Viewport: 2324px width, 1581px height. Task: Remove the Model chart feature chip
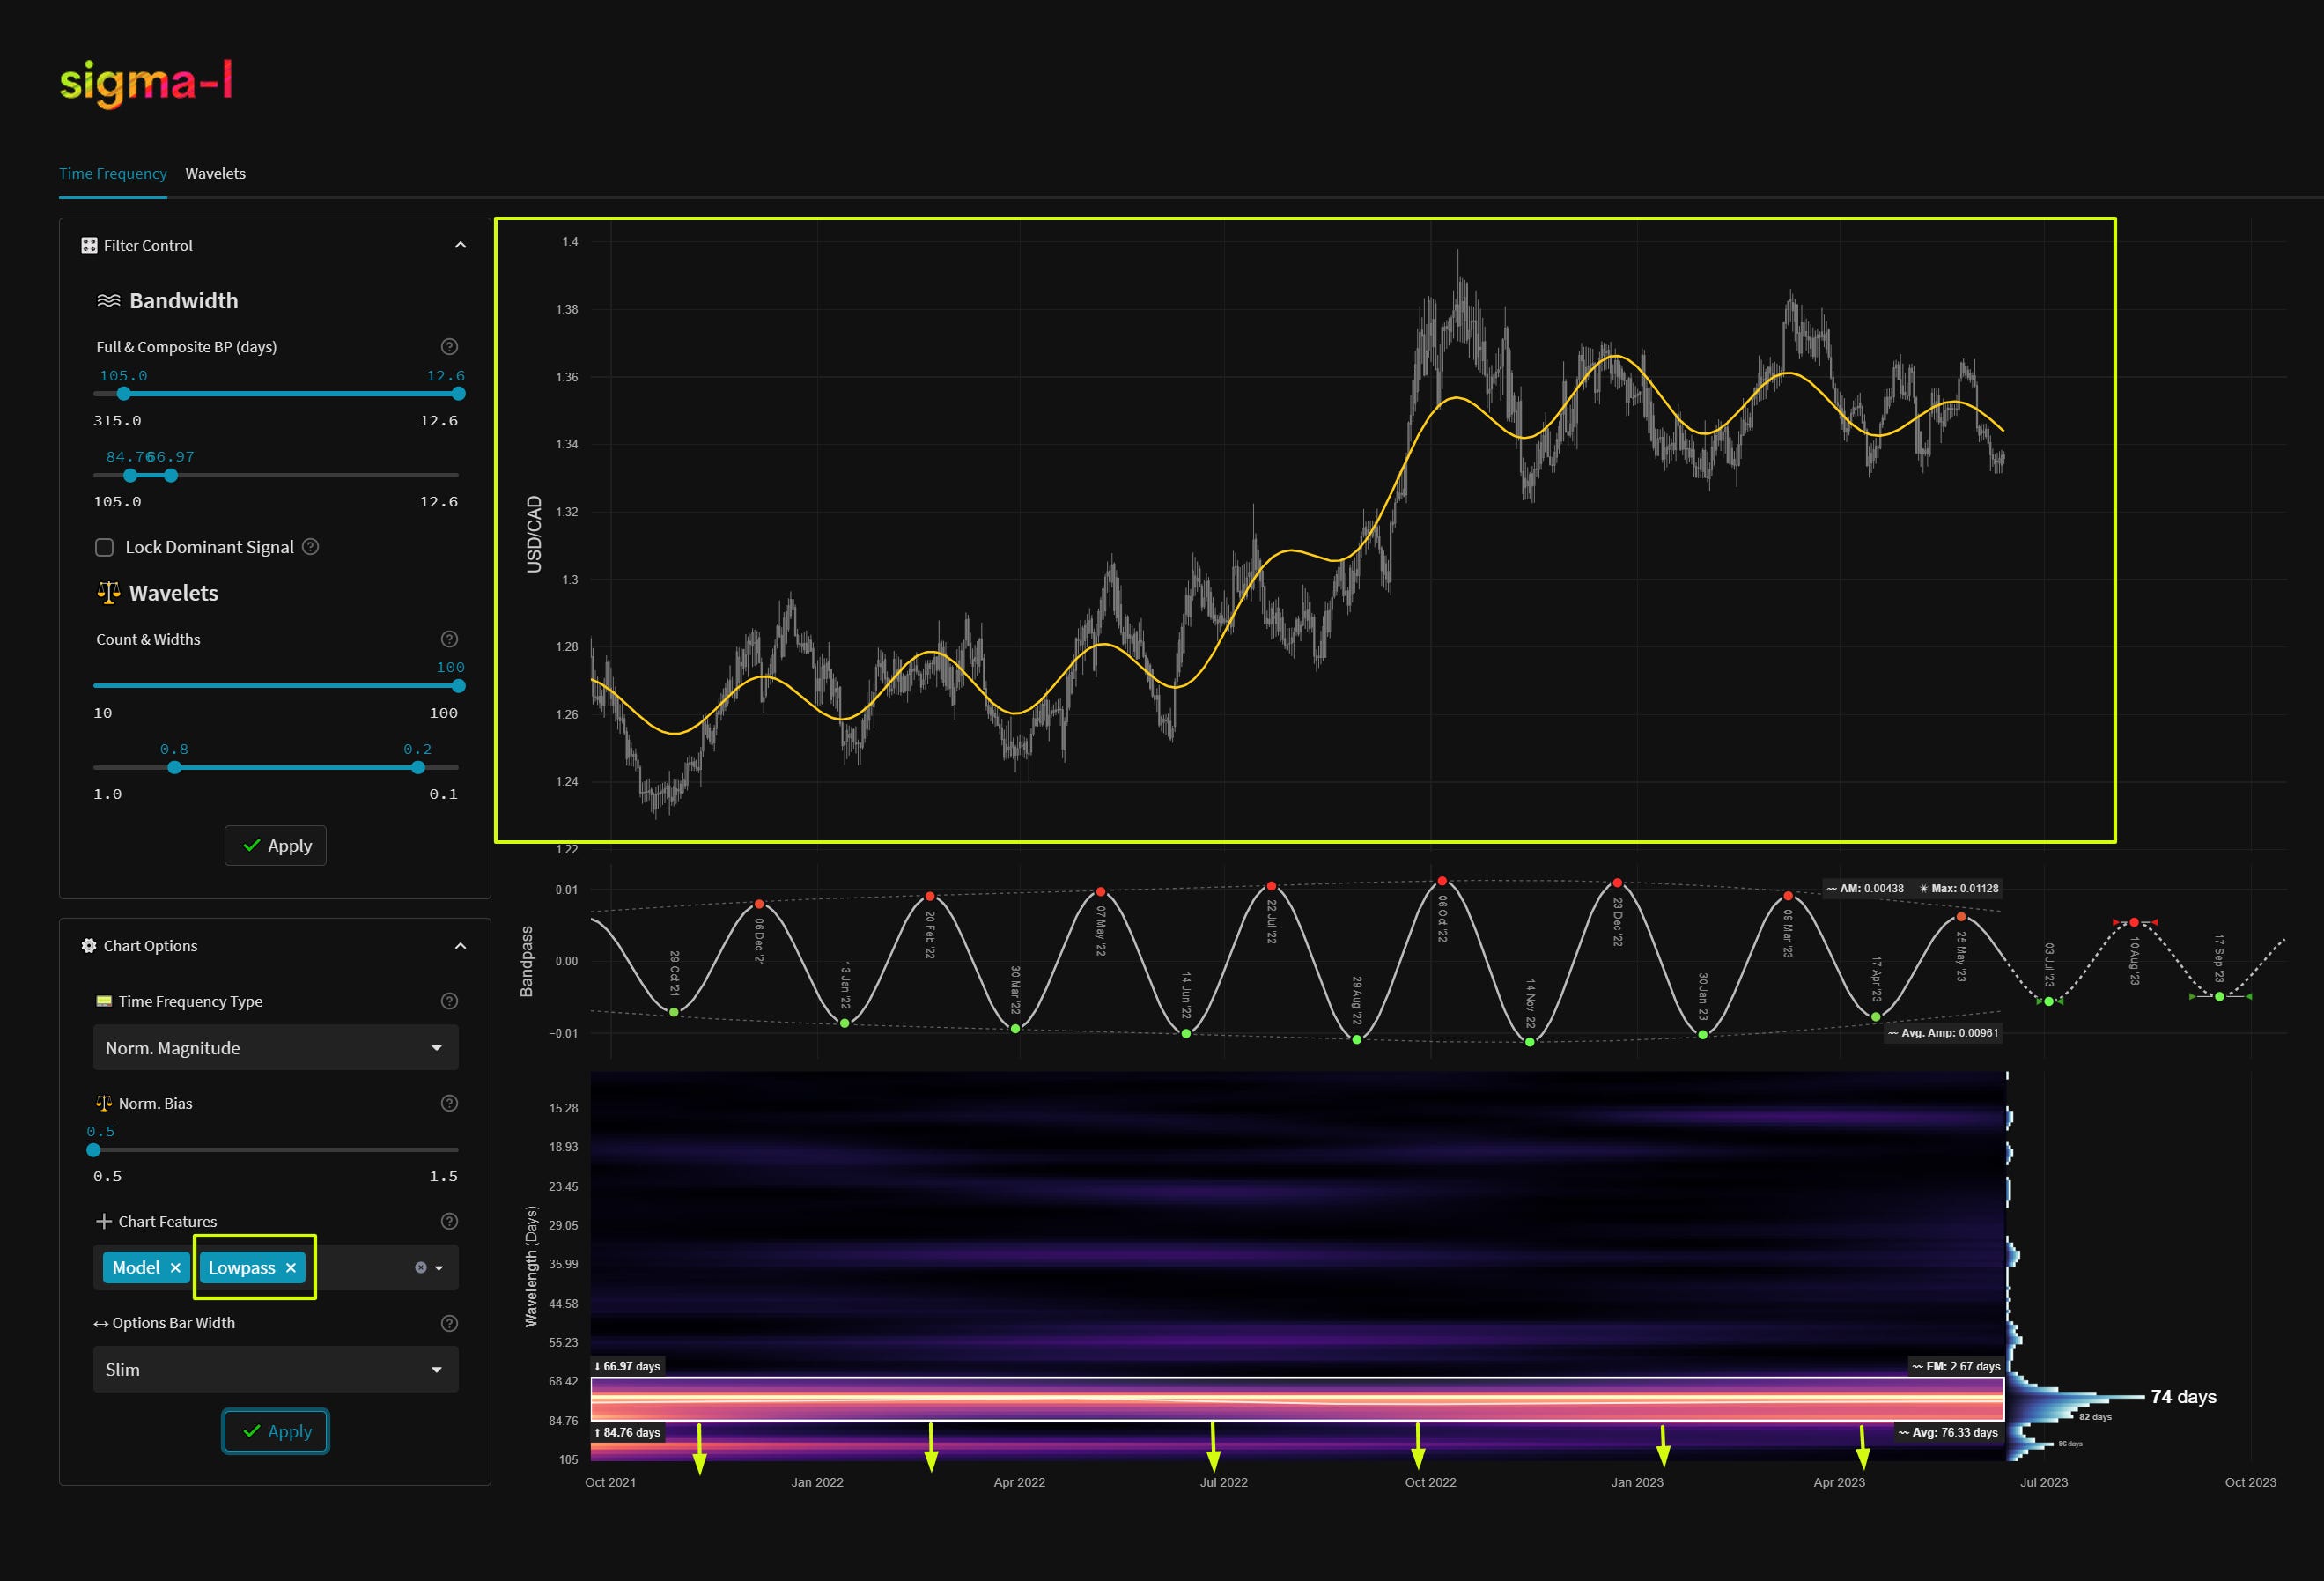[175, 1267]
